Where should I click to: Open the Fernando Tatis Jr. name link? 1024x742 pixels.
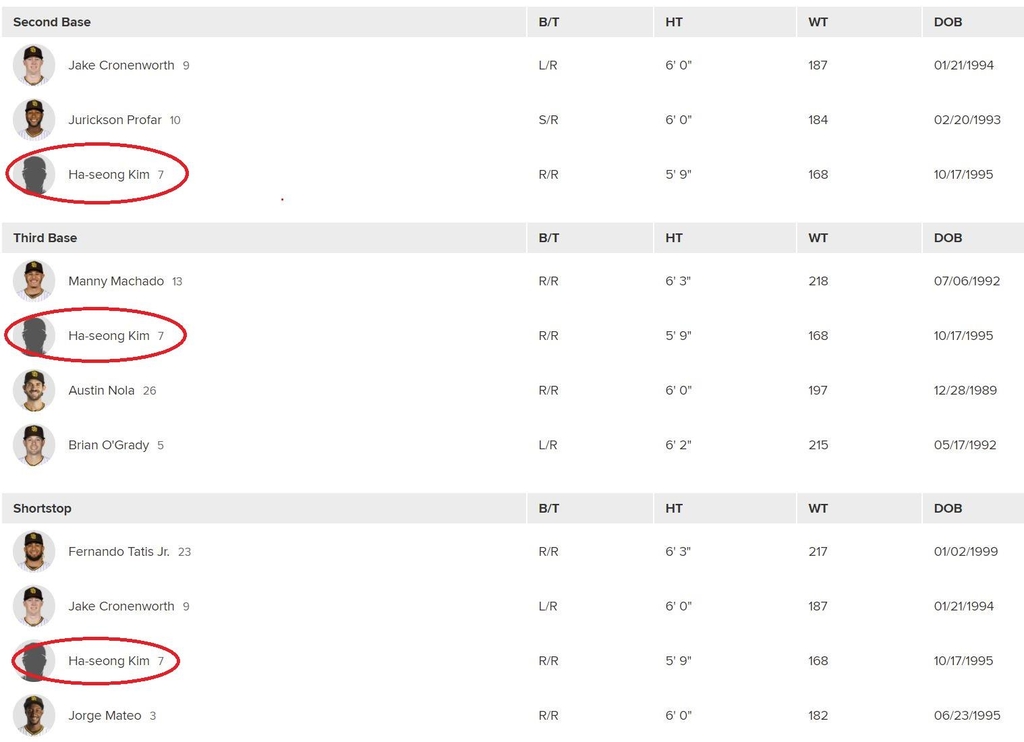(x=119, y=551)
